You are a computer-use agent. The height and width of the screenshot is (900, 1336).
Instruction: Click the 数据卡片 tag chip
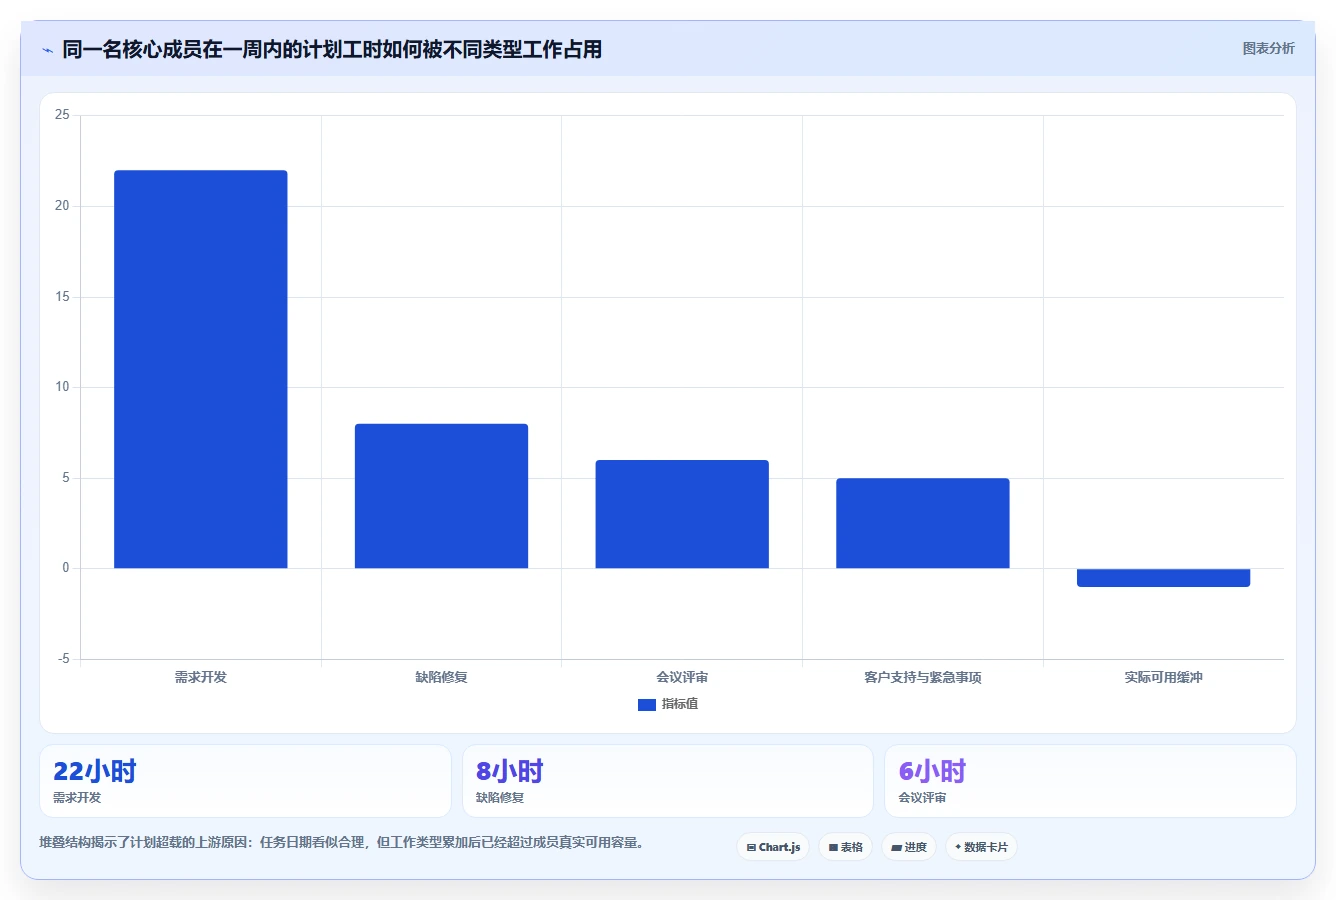(981, 847)
